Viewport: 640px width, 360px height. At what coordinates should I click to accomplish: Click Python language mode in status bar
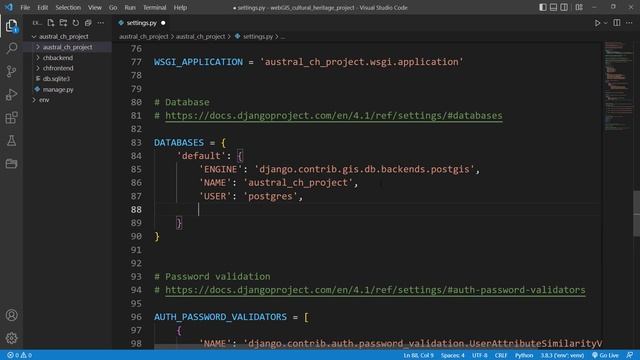(524, 355)
